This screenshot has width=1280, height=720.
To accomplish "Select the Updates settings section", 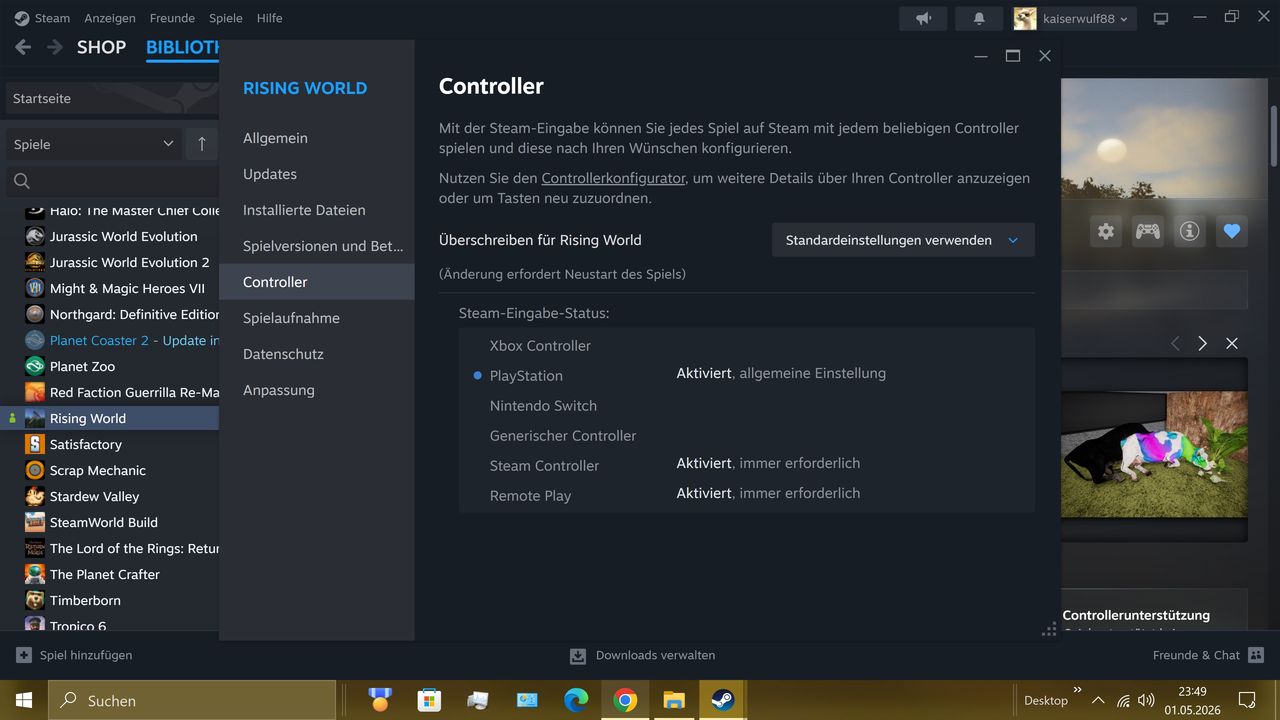I will tap(316, 174).
